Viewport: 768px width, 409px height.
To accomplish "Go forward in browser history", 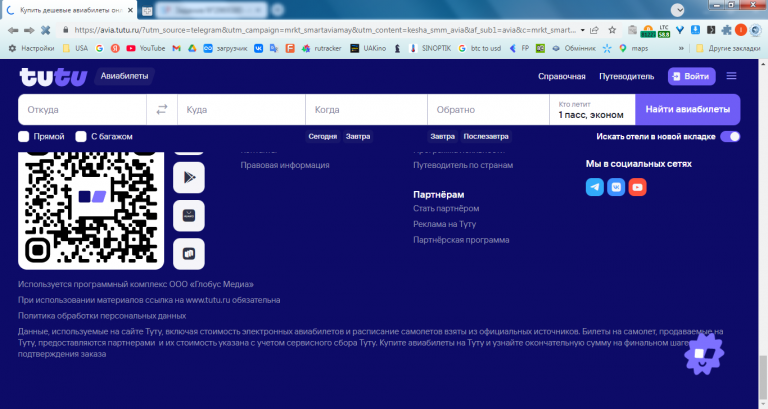I will (29, 30).
